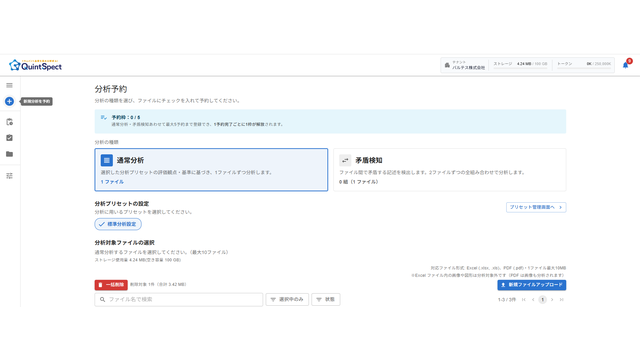Toggle the 選択中のみ filter
The height and width of the screenshot is (360, 640).
[x=287, y=299]
